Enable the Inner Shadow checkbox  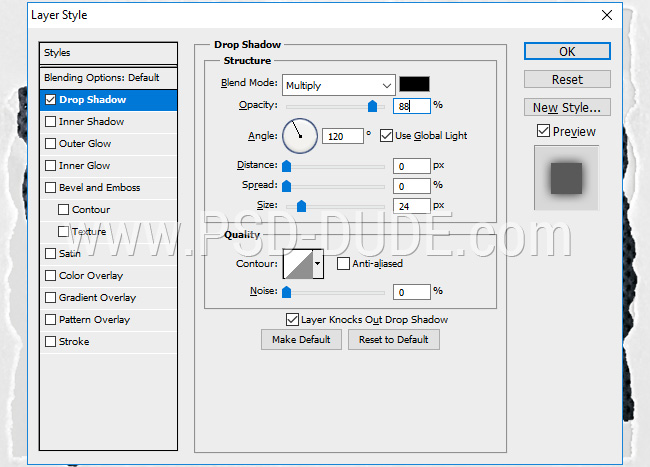click(51, 122)
